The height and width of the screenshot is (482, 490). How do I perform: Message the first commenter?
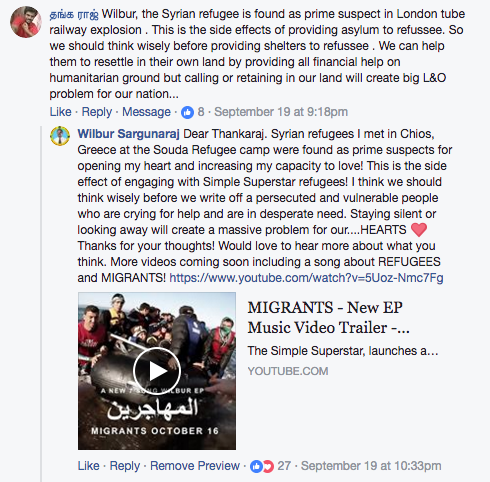coord(146,112)
